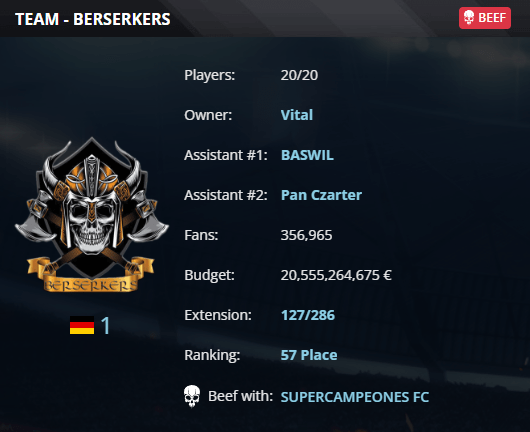View the 57 Place ranking link
Screen dimensions: 530x432
tap(309, 355)
